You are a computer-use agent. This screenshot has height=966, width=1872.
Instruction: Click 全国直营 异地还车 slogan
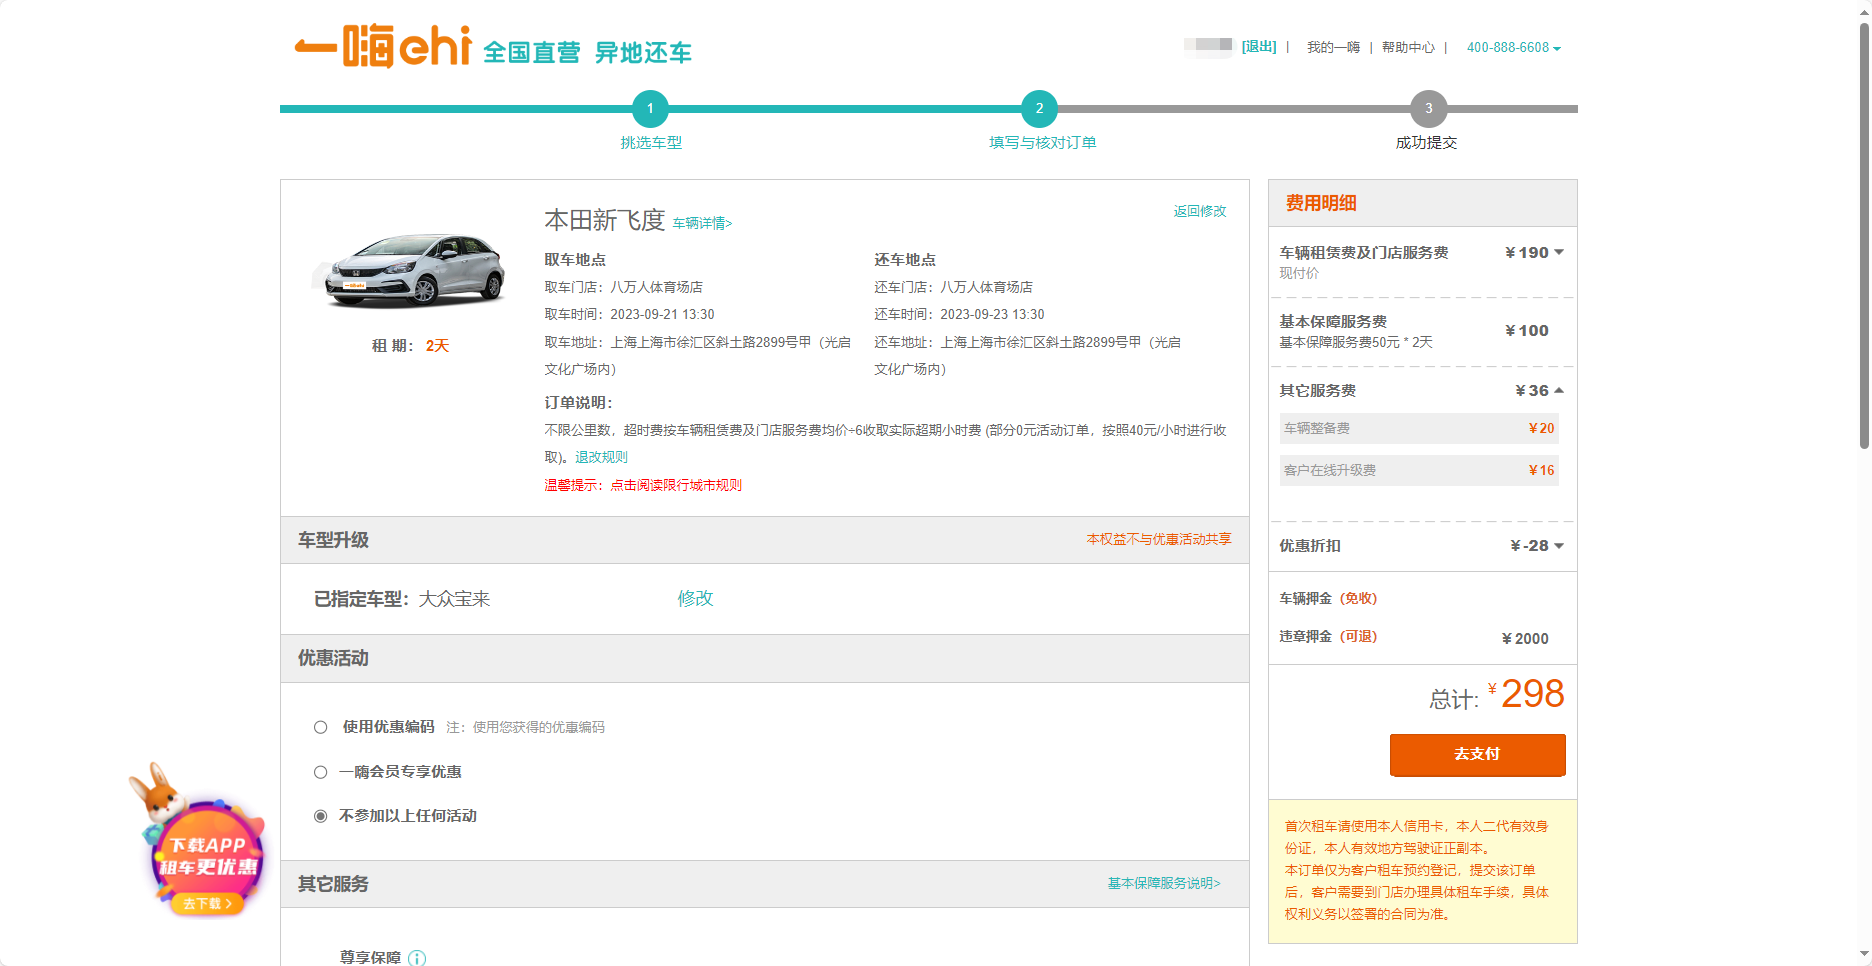pyautogui.click(x=587, y=52)
